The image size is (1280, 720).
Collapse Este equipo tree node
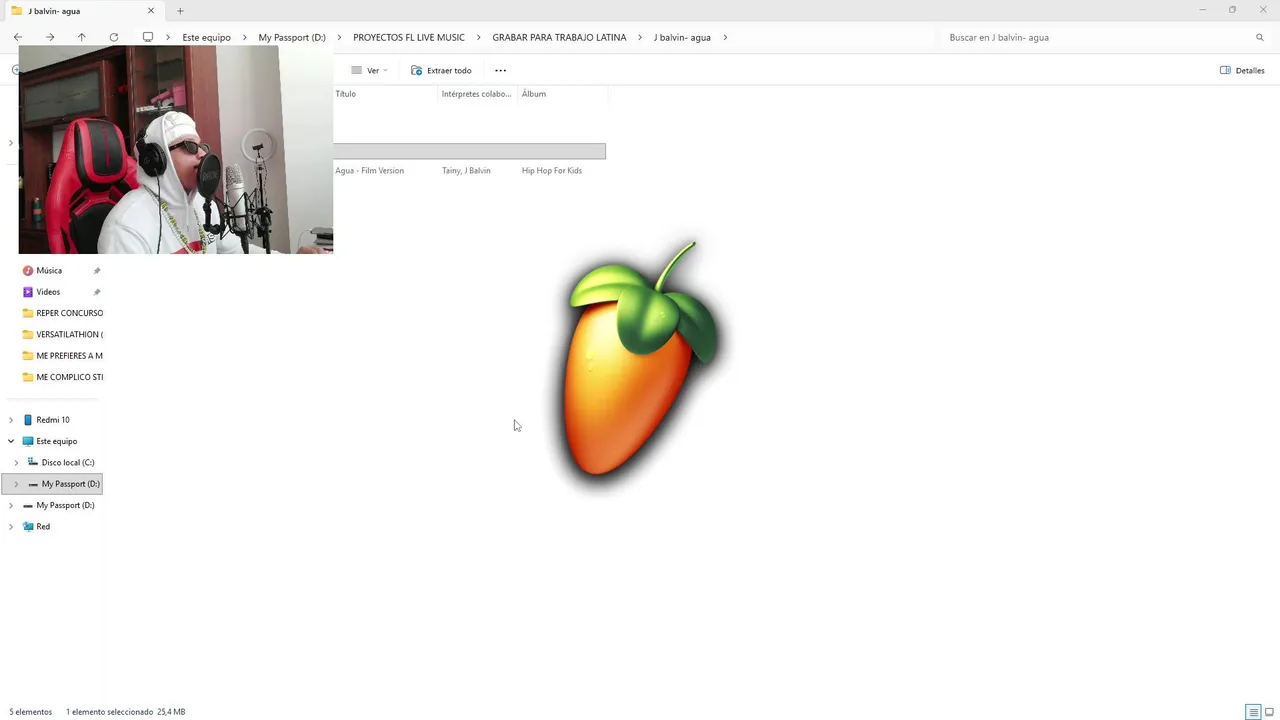(11, 441)
